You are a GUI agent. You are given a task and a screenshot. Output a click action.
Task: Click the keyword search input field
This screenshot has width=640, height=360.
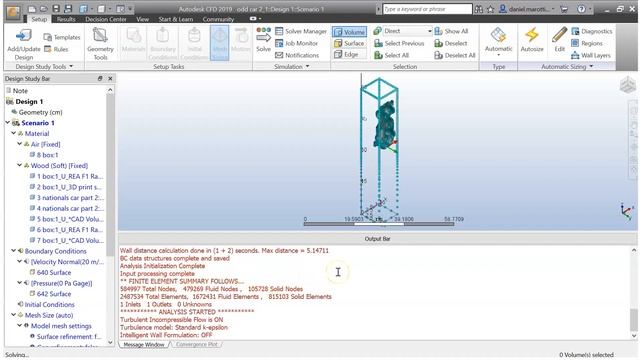(x=427, y=9)
